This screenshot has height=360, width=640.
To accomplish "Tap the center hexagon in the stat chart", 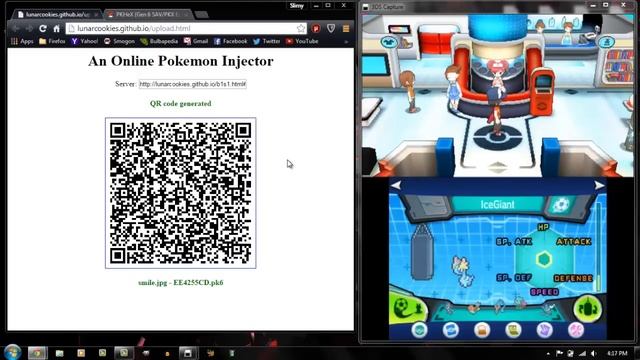I will click(544, 259).
